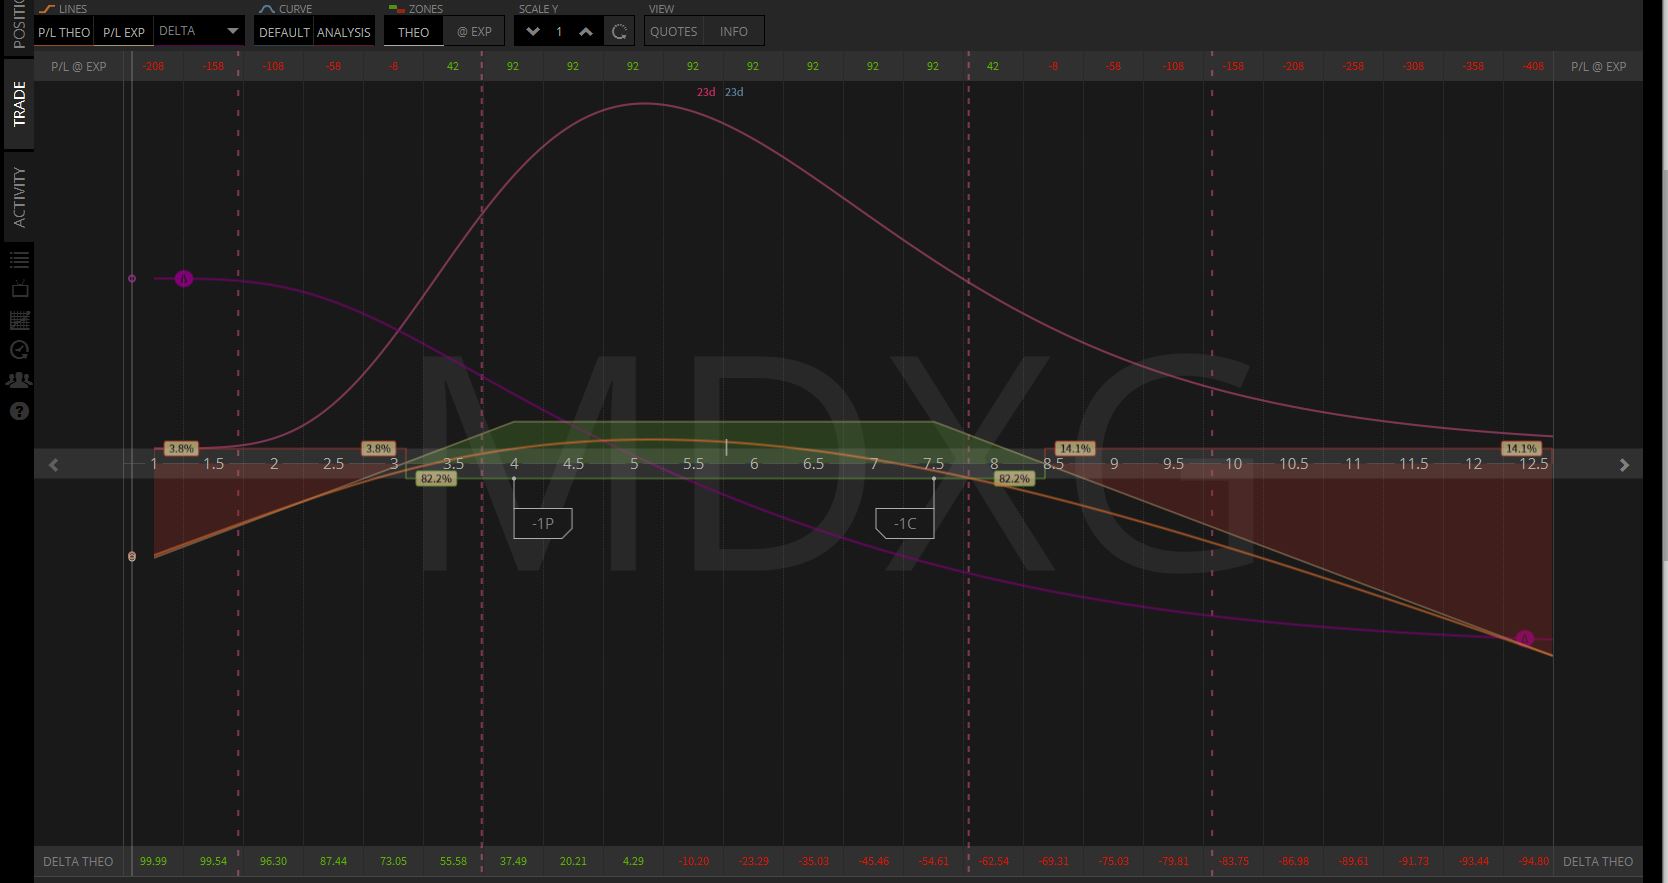
Task: Toggle the @ EXP zones
Action: (474, 32)
